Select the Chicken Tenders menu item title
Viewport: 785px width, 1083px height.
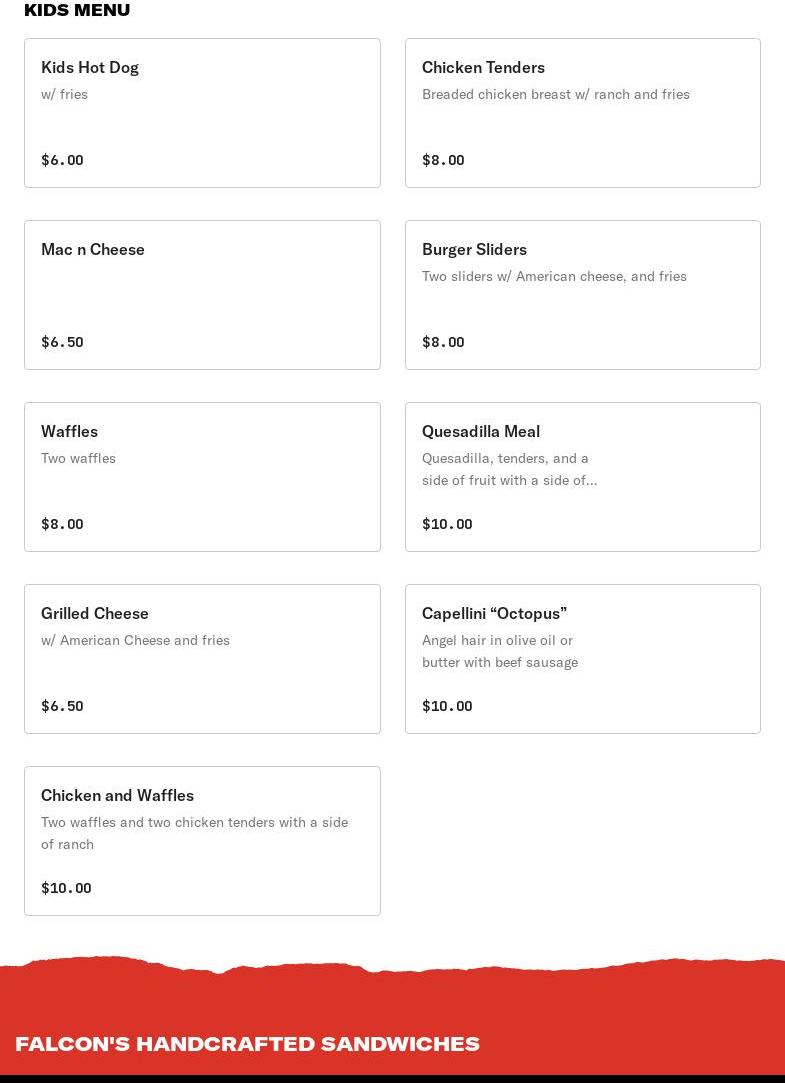[483, 67]
